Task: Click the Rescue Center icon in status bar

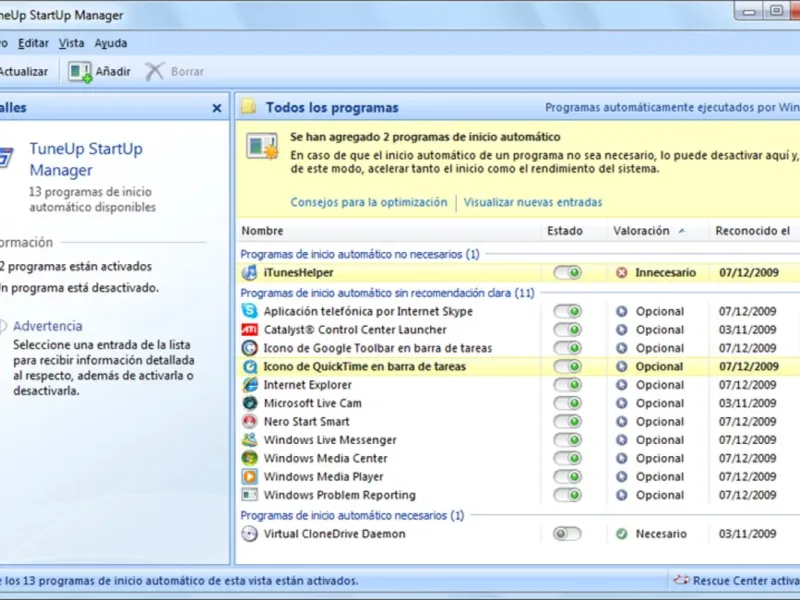Action: point(681,580)
